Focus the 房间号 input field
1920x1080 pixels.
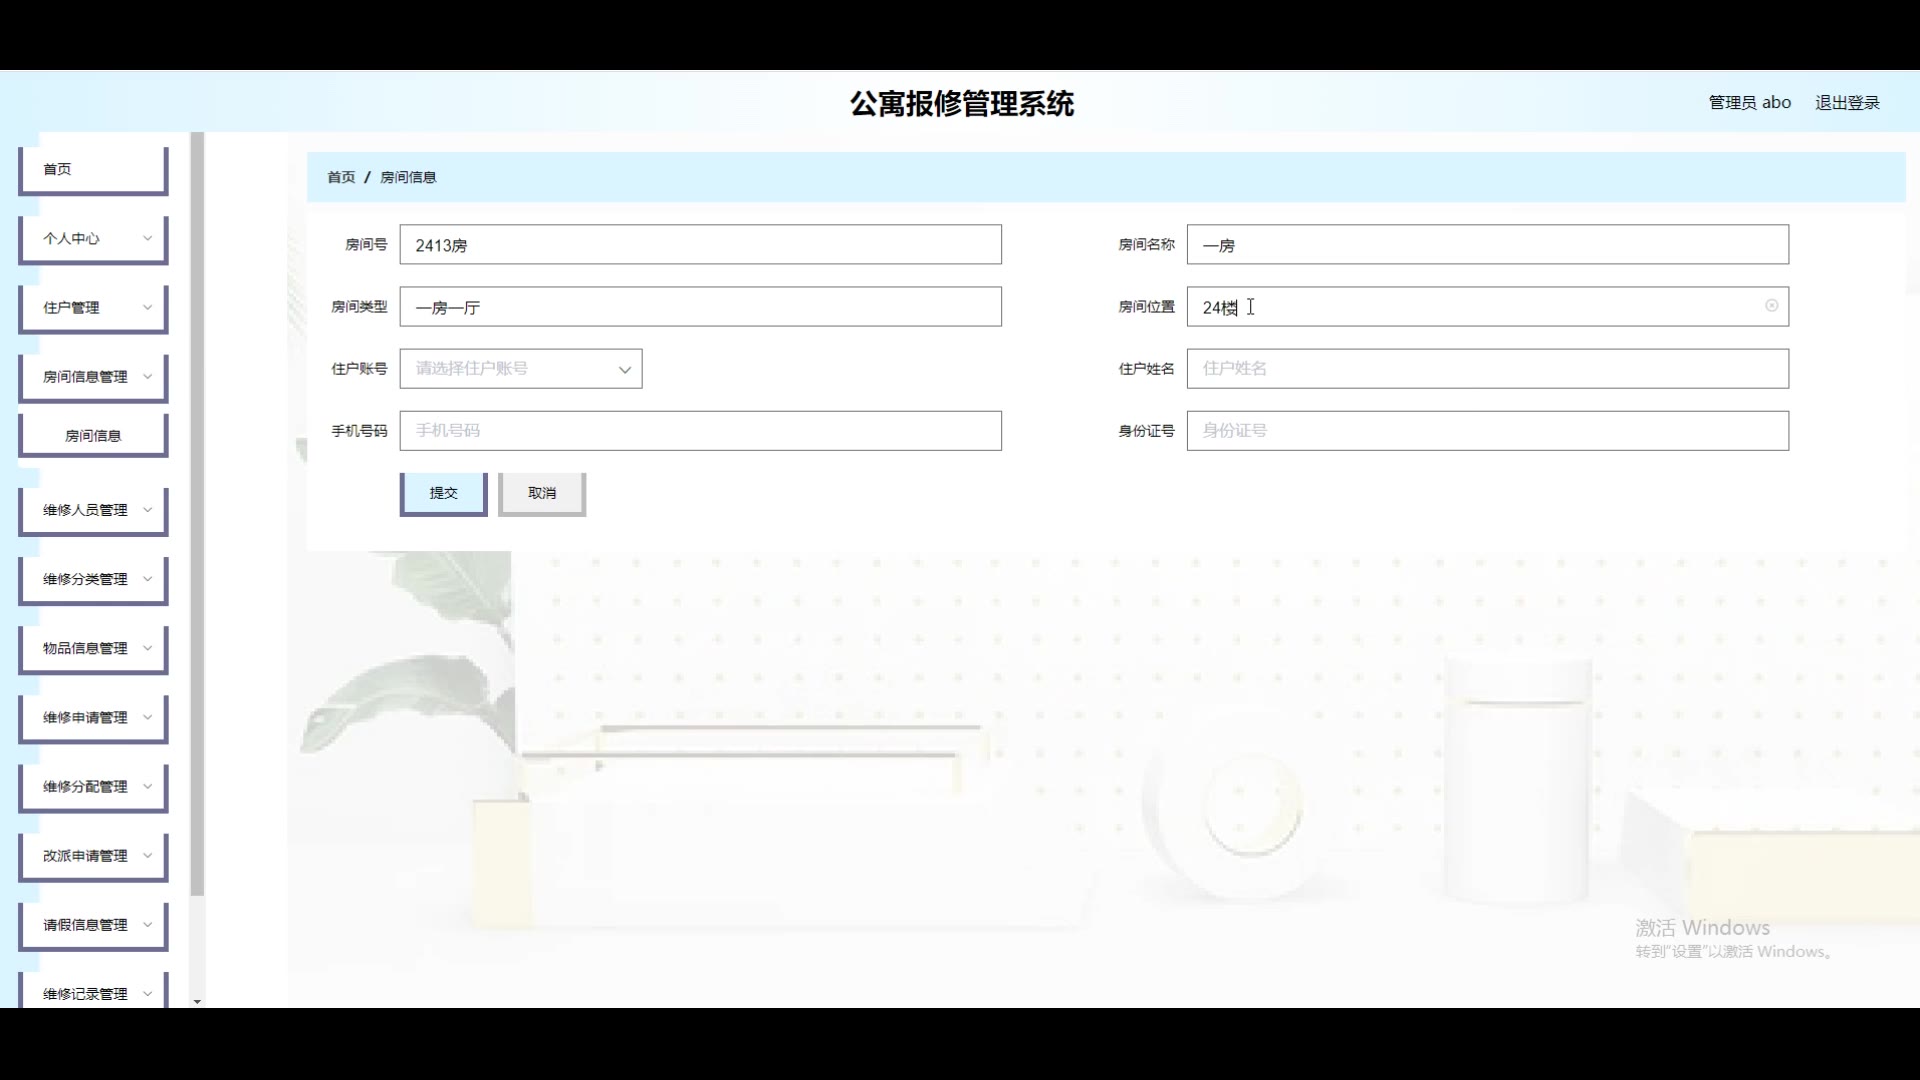pyautogui.click(x=700, y=245)
